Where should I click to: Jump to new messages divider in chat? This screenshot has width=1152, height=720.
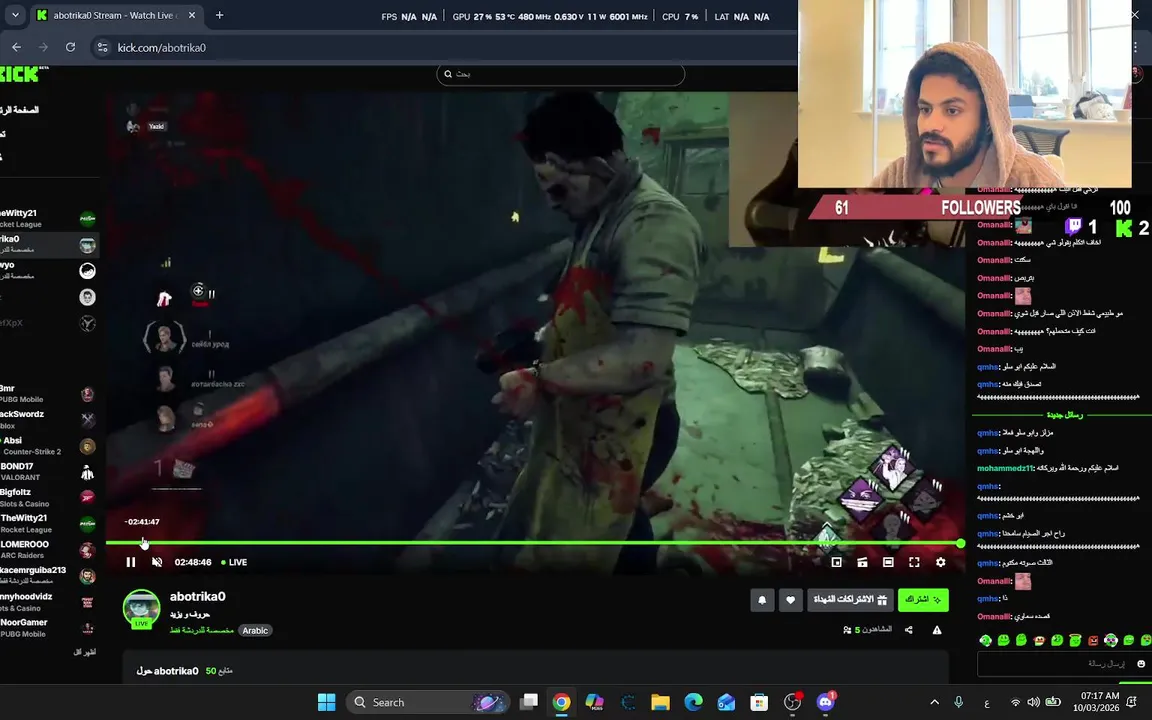pos(1064,415)
